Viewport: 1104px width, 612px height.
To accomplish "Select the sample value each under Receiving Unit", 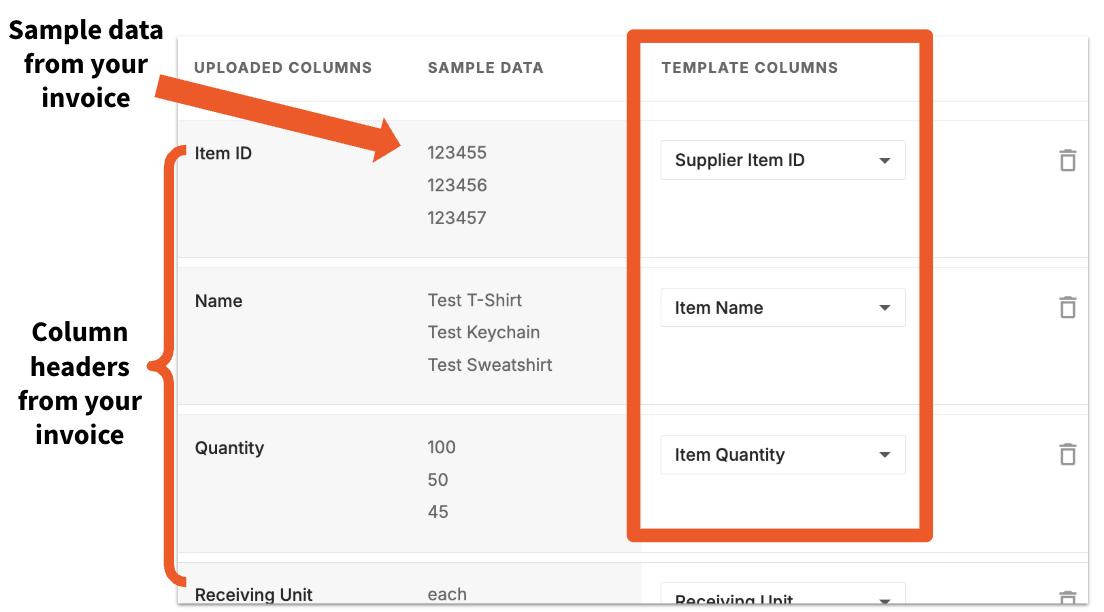I will pos(446,594).
